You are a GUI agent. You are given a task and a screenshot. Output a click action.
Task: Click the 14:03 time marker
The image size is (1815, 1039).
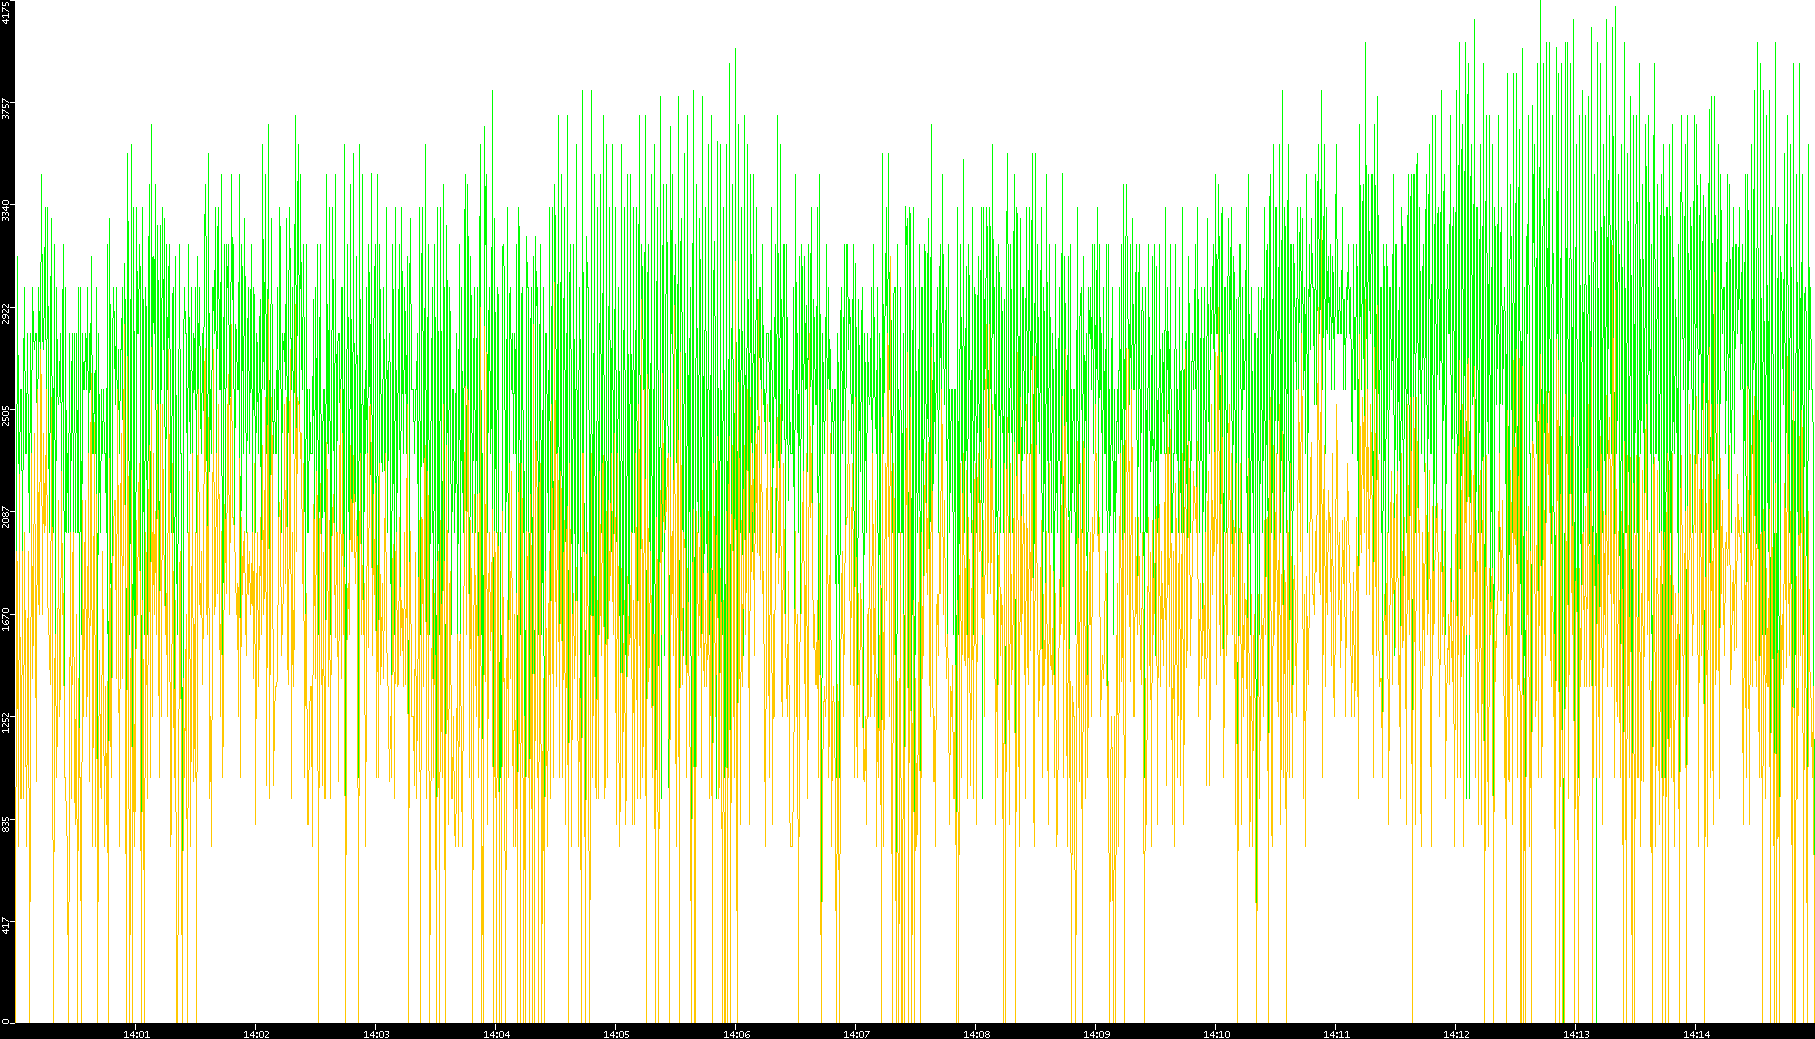376,1033
